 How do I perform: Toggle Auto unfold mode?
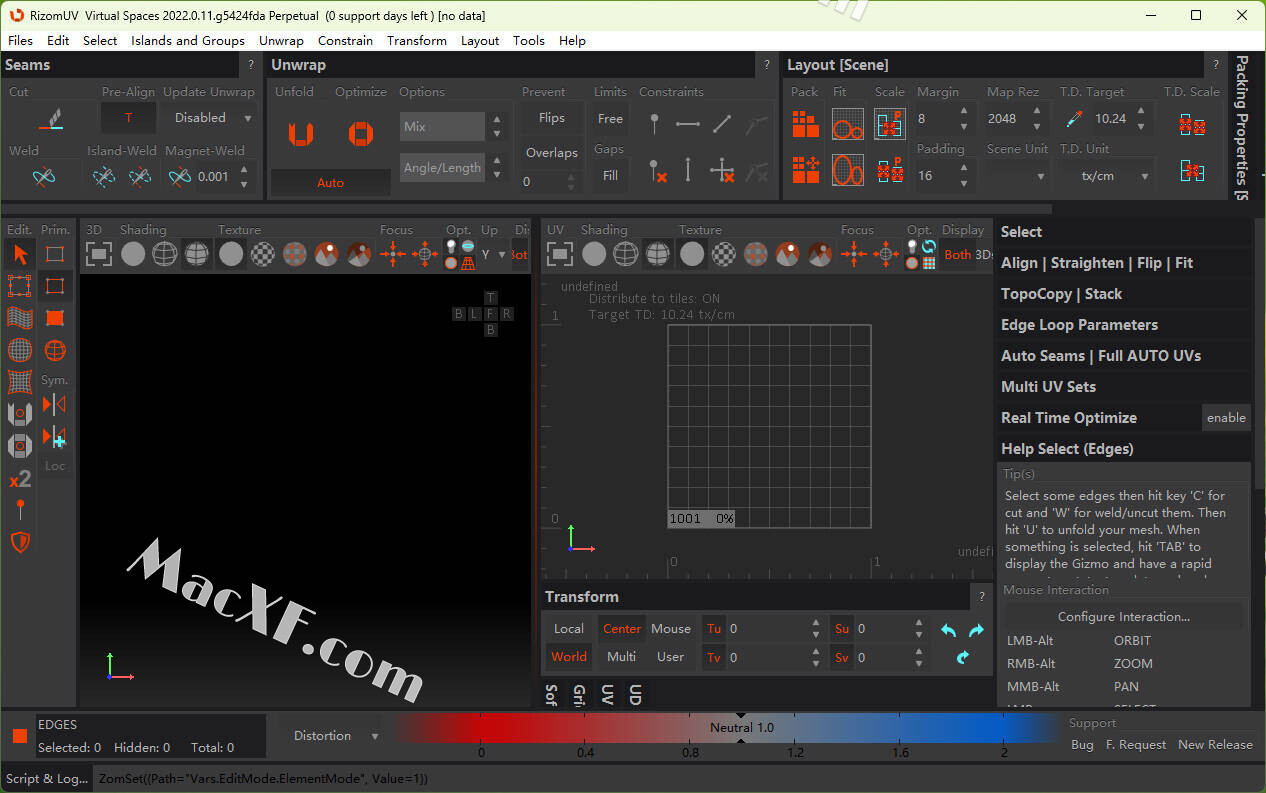pyautogui.click(x=331, y=183)
